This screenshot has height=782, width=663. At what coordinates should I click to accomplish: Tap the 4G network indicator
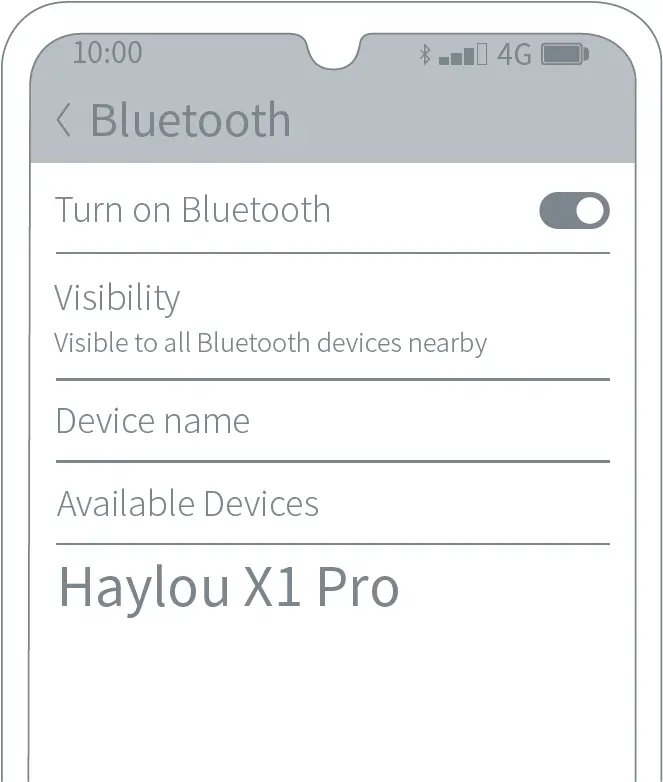[514, 54]
